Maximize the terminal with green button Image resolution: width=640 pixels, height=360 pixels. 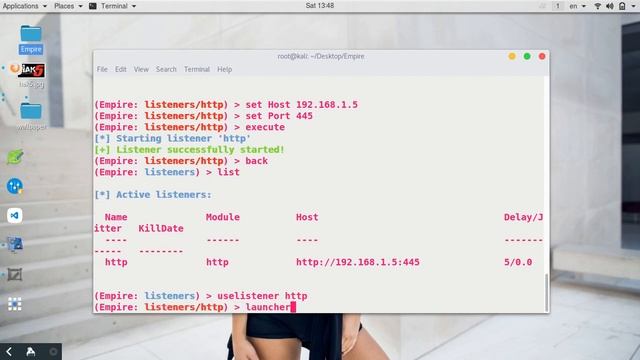(x=527, y=56)
